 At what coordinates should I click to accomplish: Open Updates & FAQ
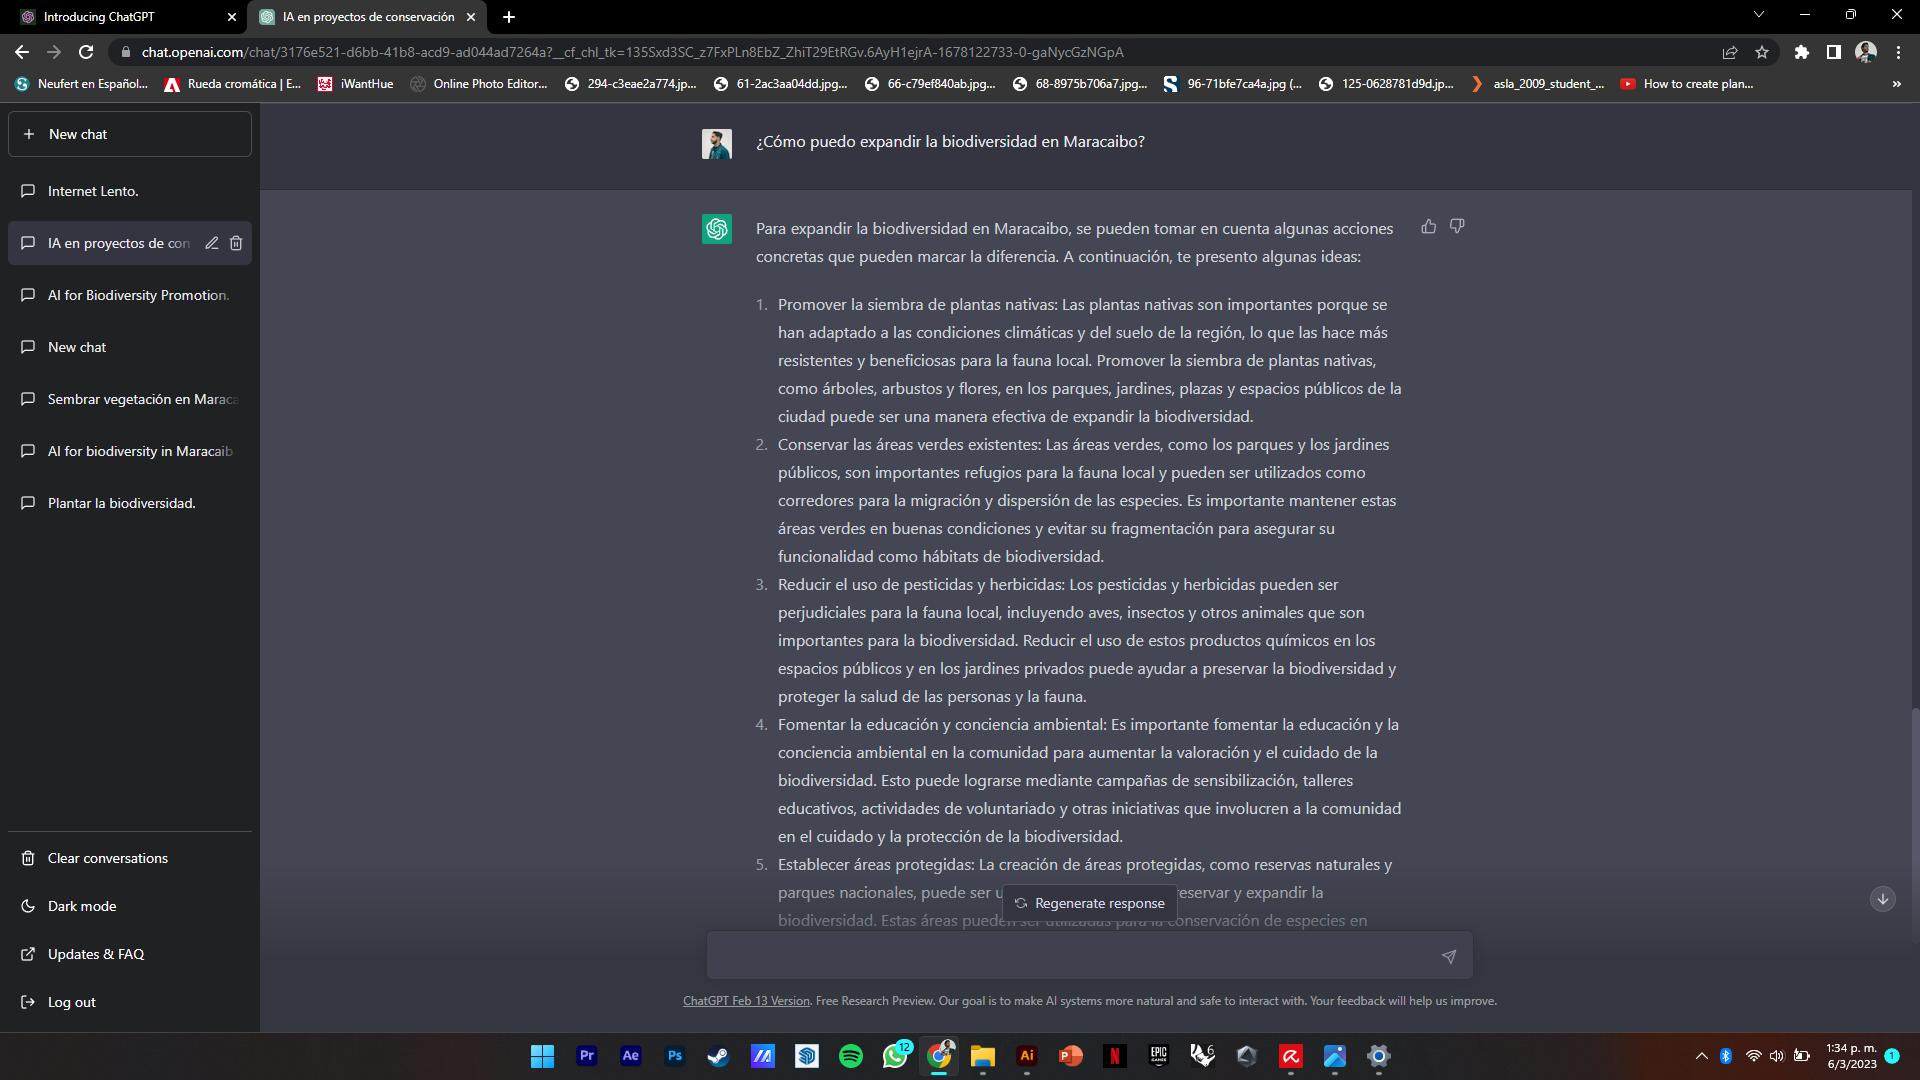click(130, 954)
